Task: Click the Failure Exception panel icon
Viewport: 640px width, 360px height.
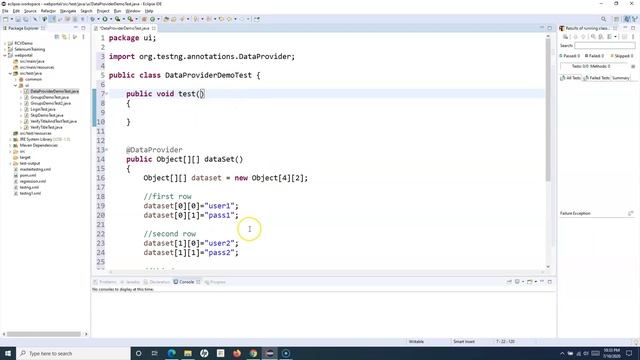Action: coord(631,213)
